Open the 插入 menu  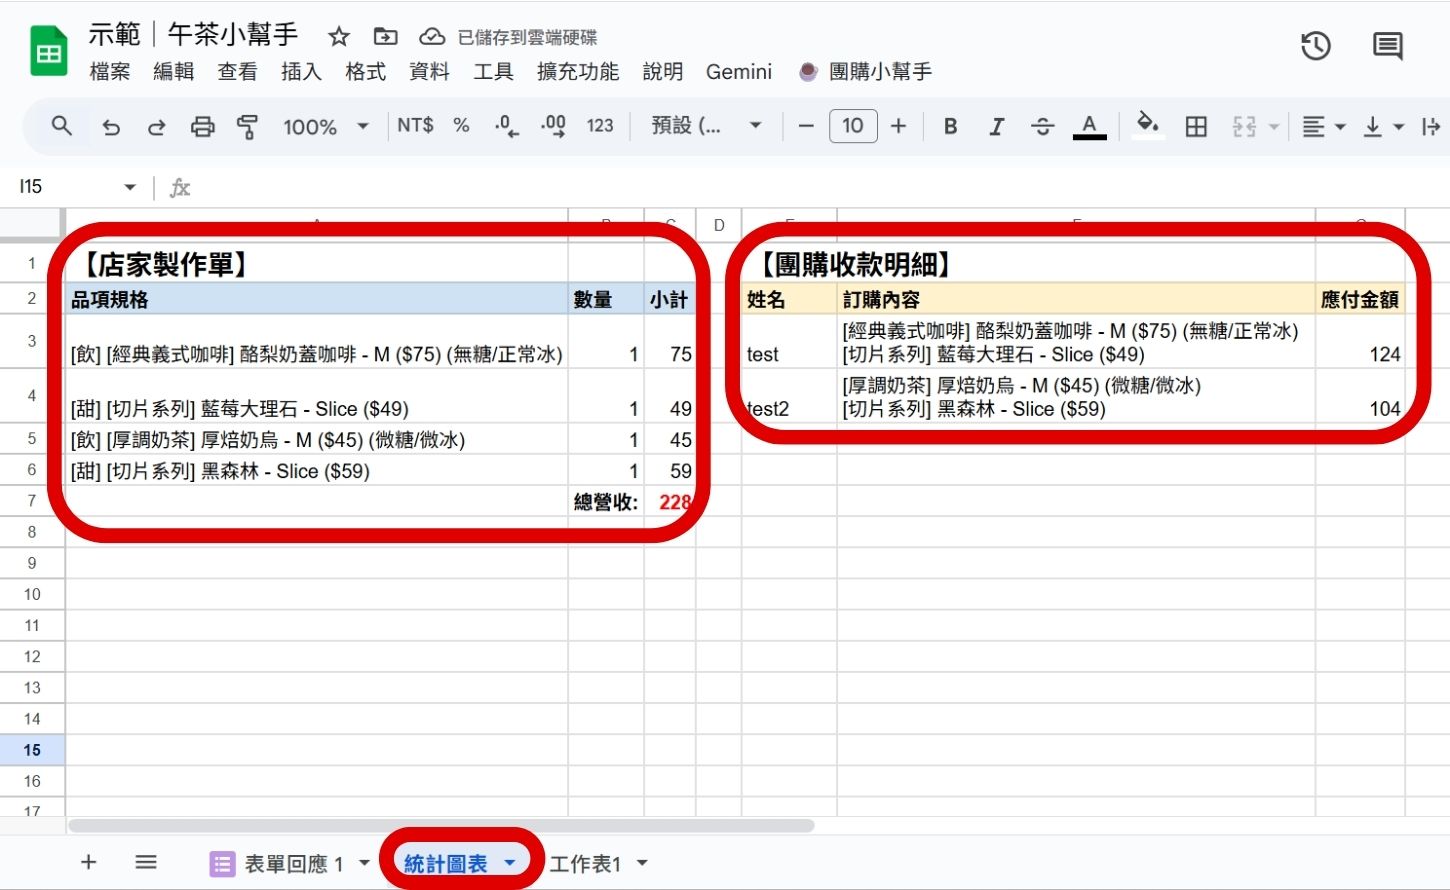coord(302,71)
